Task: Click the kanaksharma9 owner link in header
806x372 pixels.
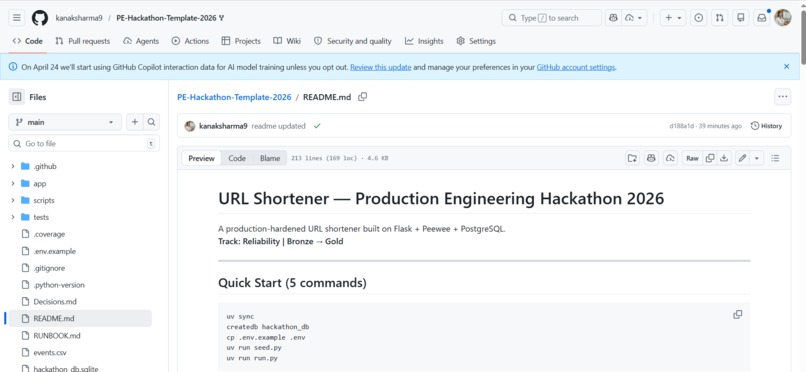Action: 79,18
